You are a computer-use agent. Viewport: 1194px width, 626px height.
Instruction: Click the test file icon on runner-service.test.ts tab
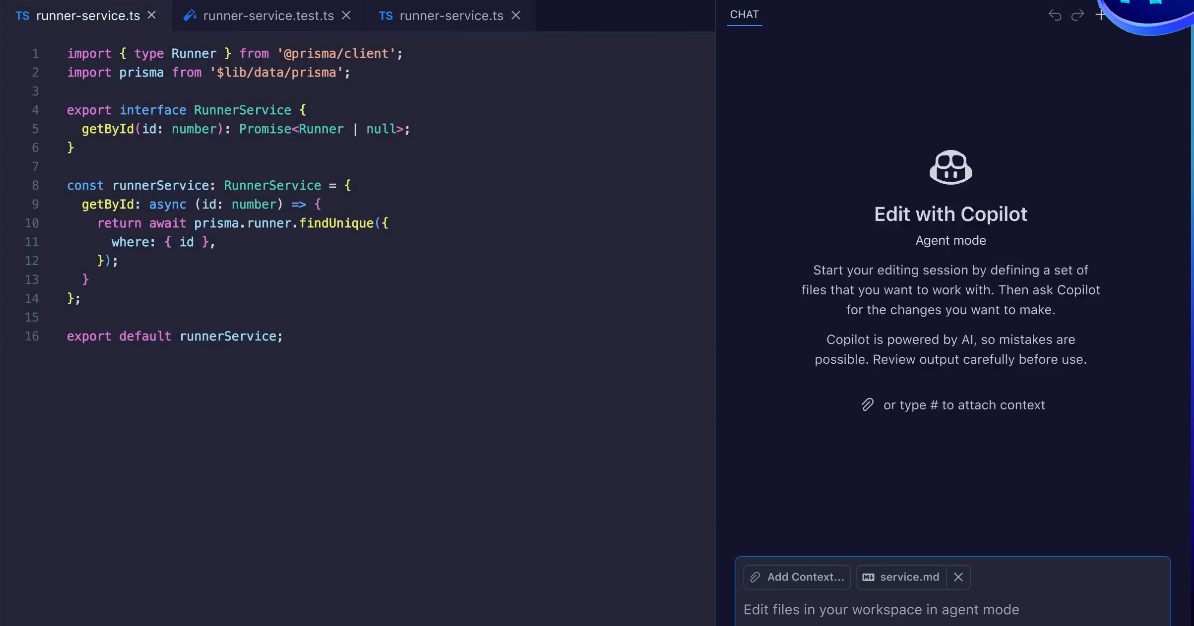[190, 15]
